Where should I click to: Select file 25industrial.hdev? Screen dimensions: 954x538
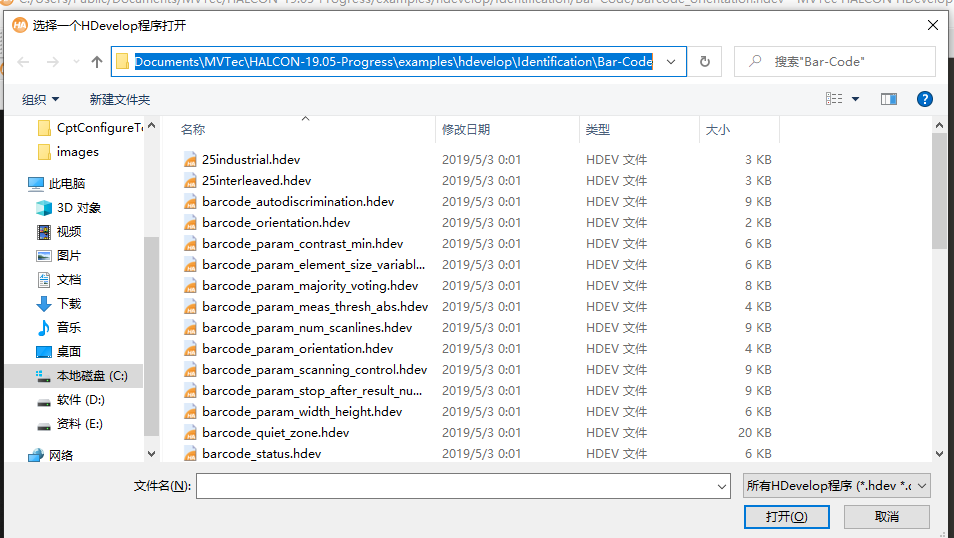click(251, 159)
